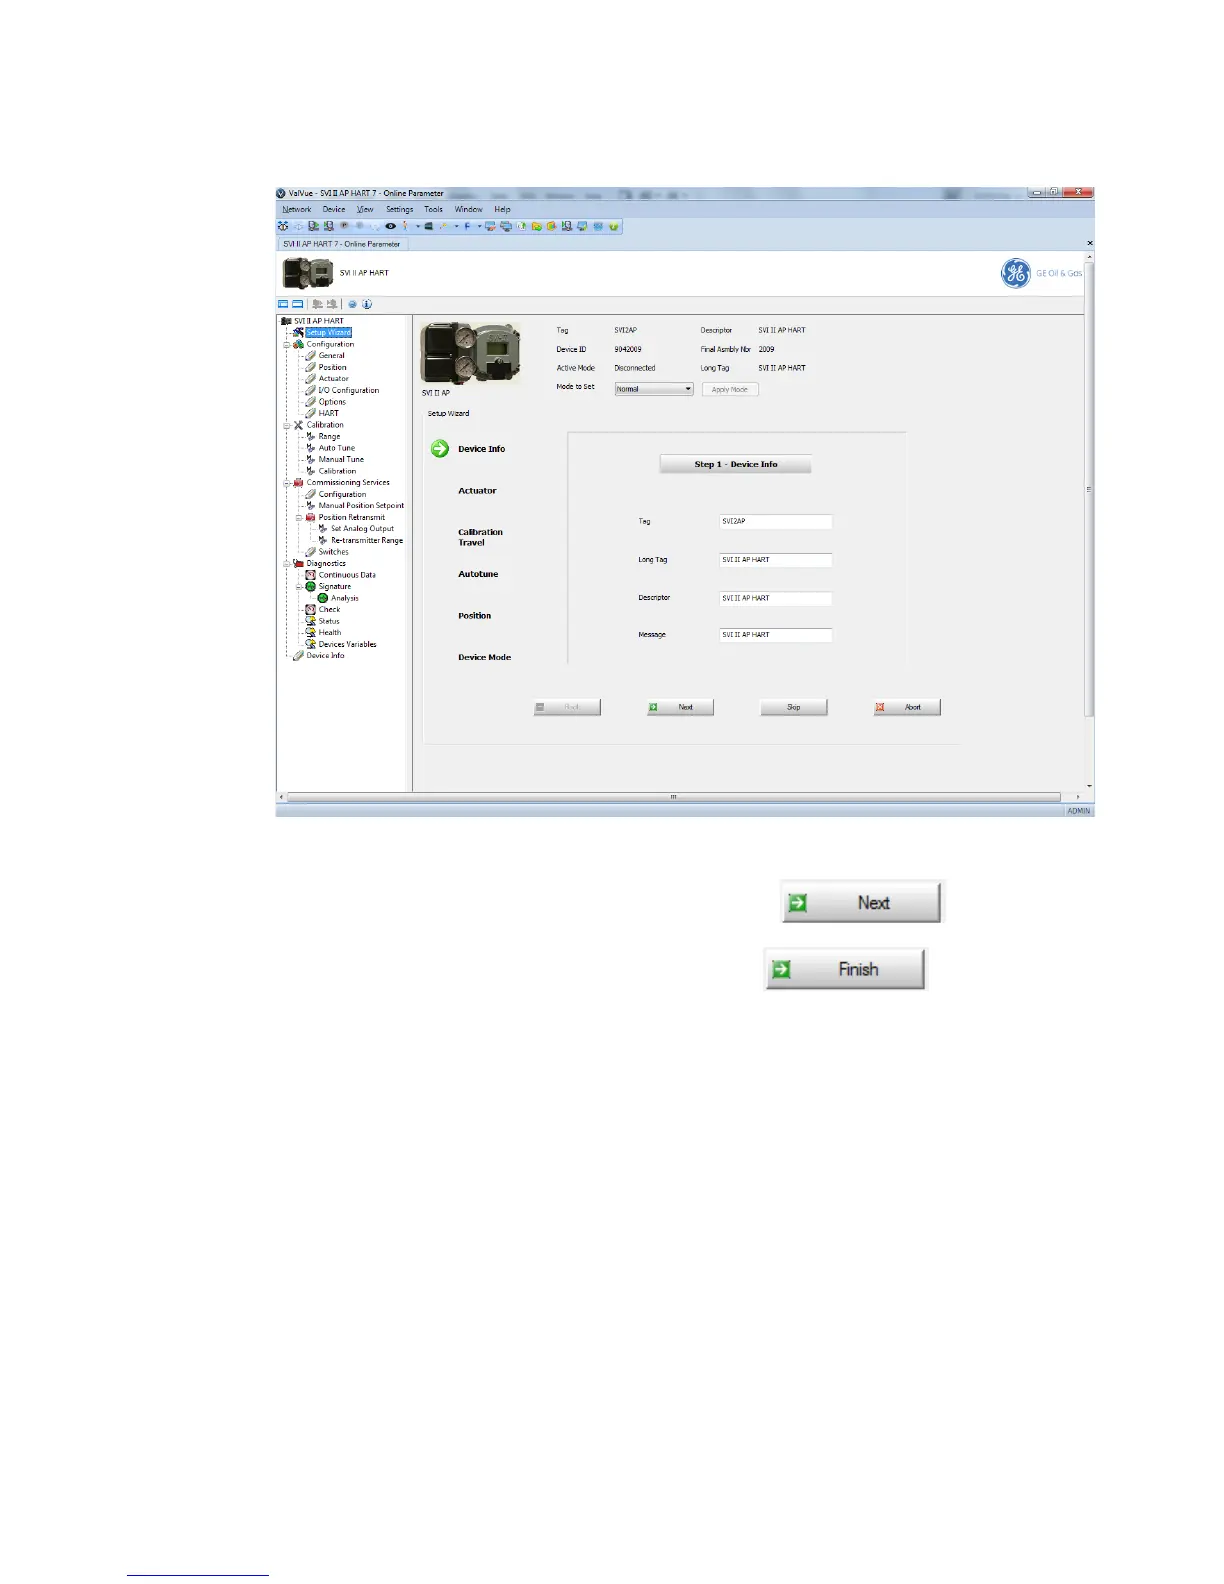Click the first toolbar icon below Network
Viewport: 1224px width, 1584px height.
pos(282,226)
